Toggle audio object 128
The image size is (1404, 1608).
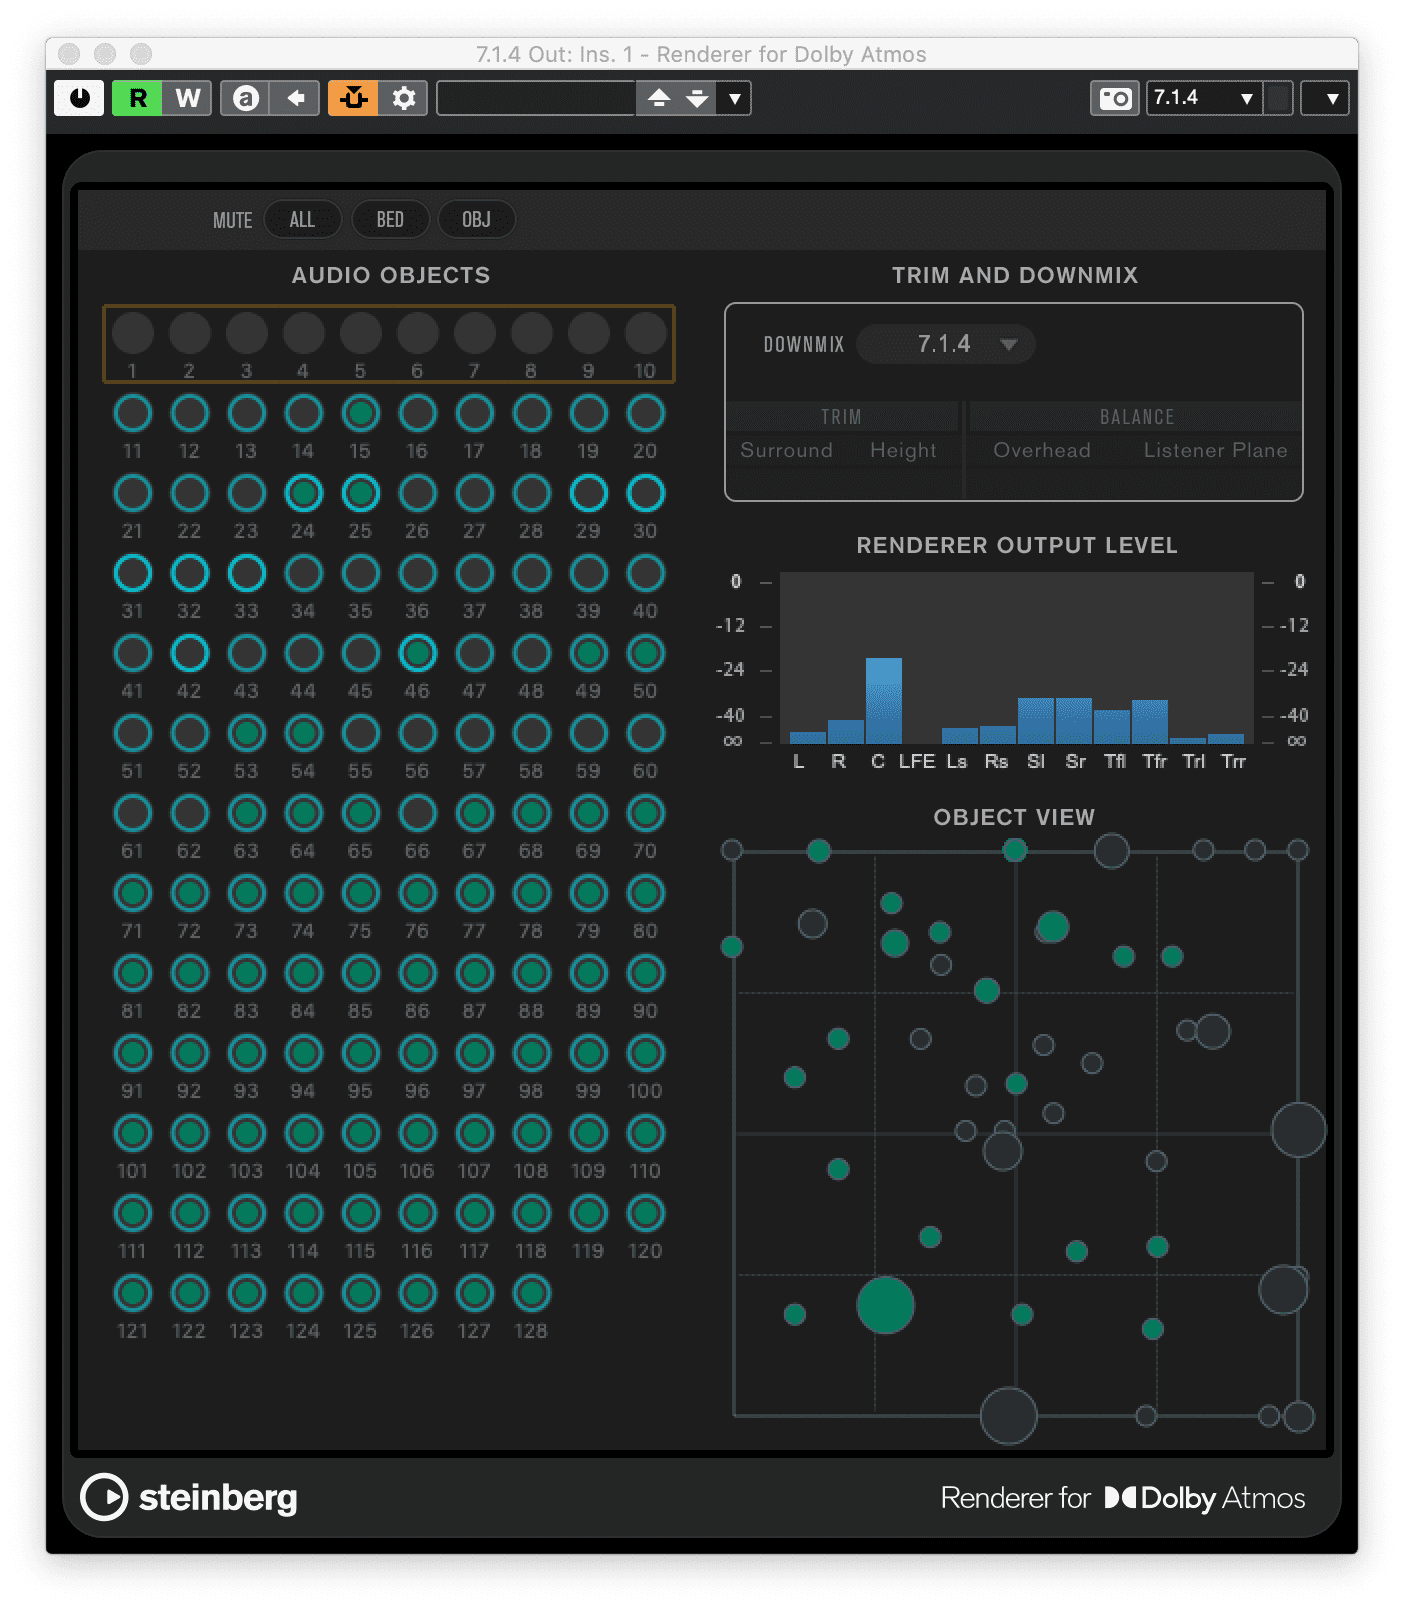click(531, 1293)
